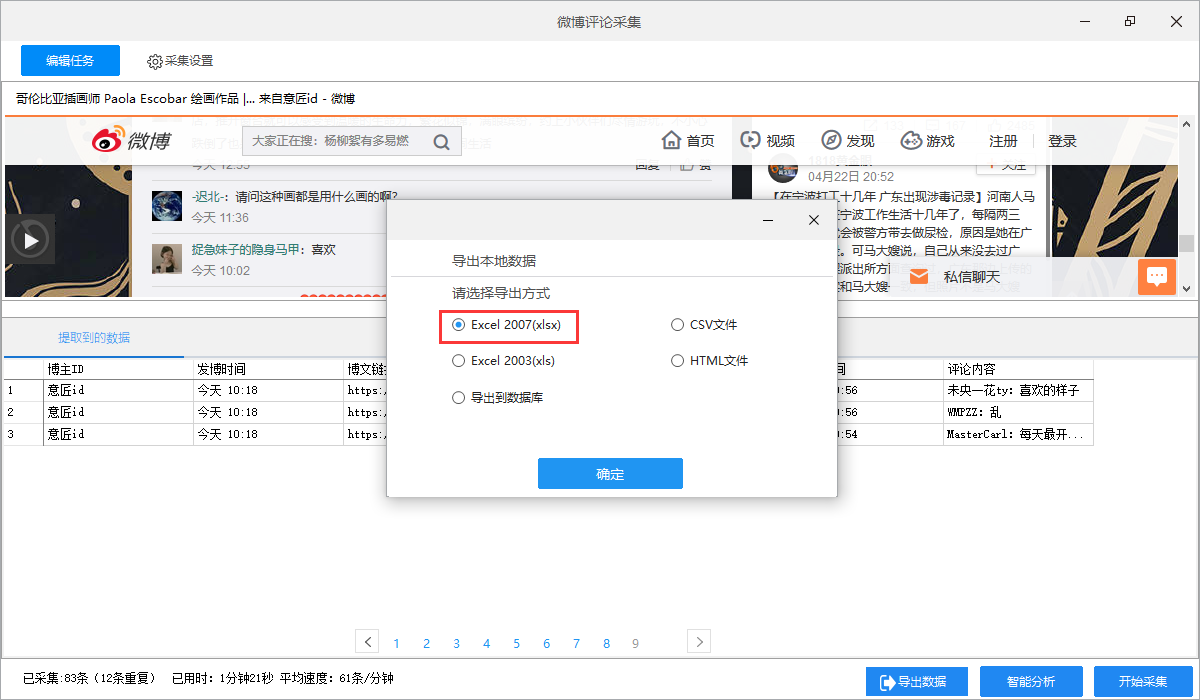Click the comment timestamp 今天 10:02
Image resolution: width=1200 pixels, height=700 pixels.
(220, 270)
